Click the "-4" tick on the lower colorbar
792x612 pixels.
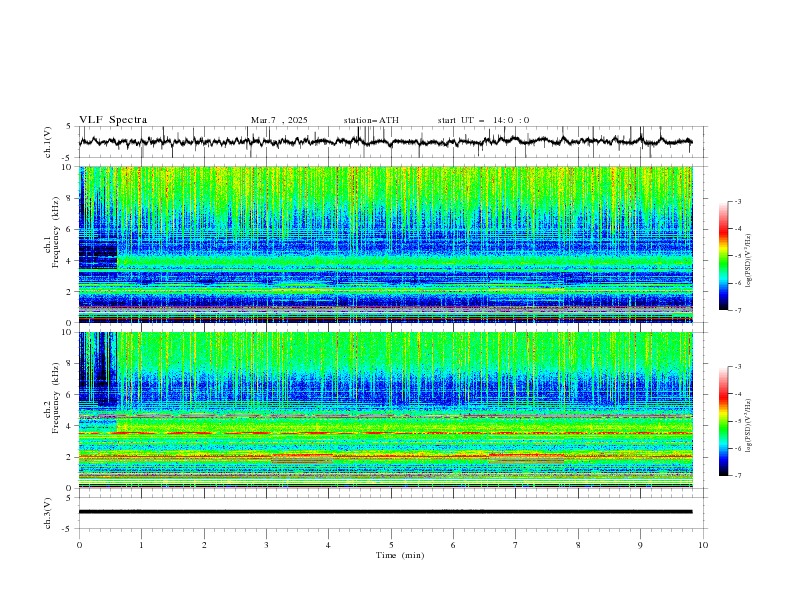pos(737,394)
